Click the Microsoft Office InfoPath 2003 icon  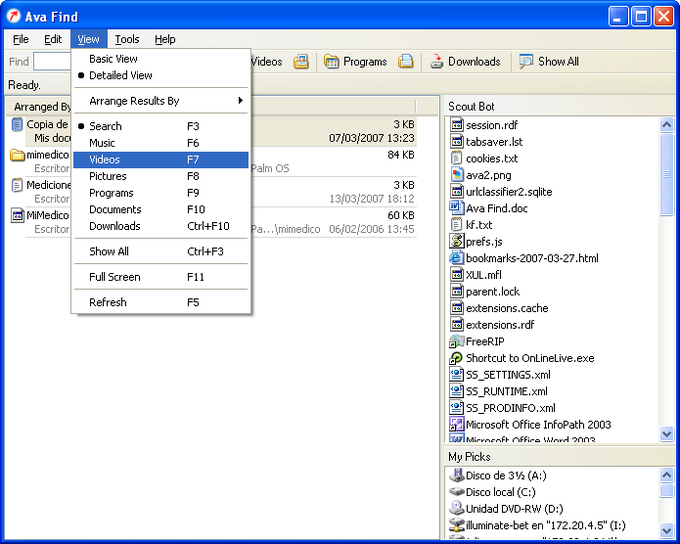coord(456,424)
